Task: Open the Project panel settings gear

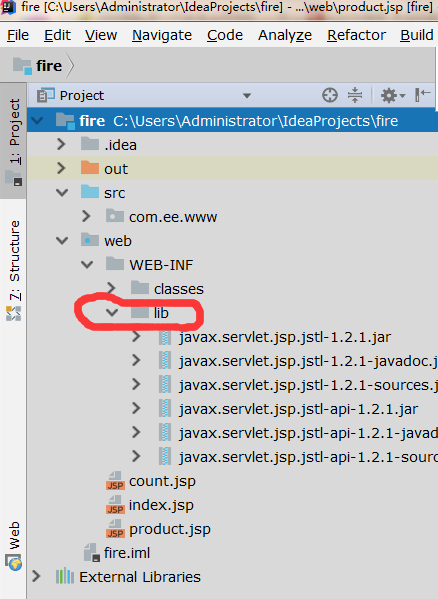Action: (x=393, y=95)
